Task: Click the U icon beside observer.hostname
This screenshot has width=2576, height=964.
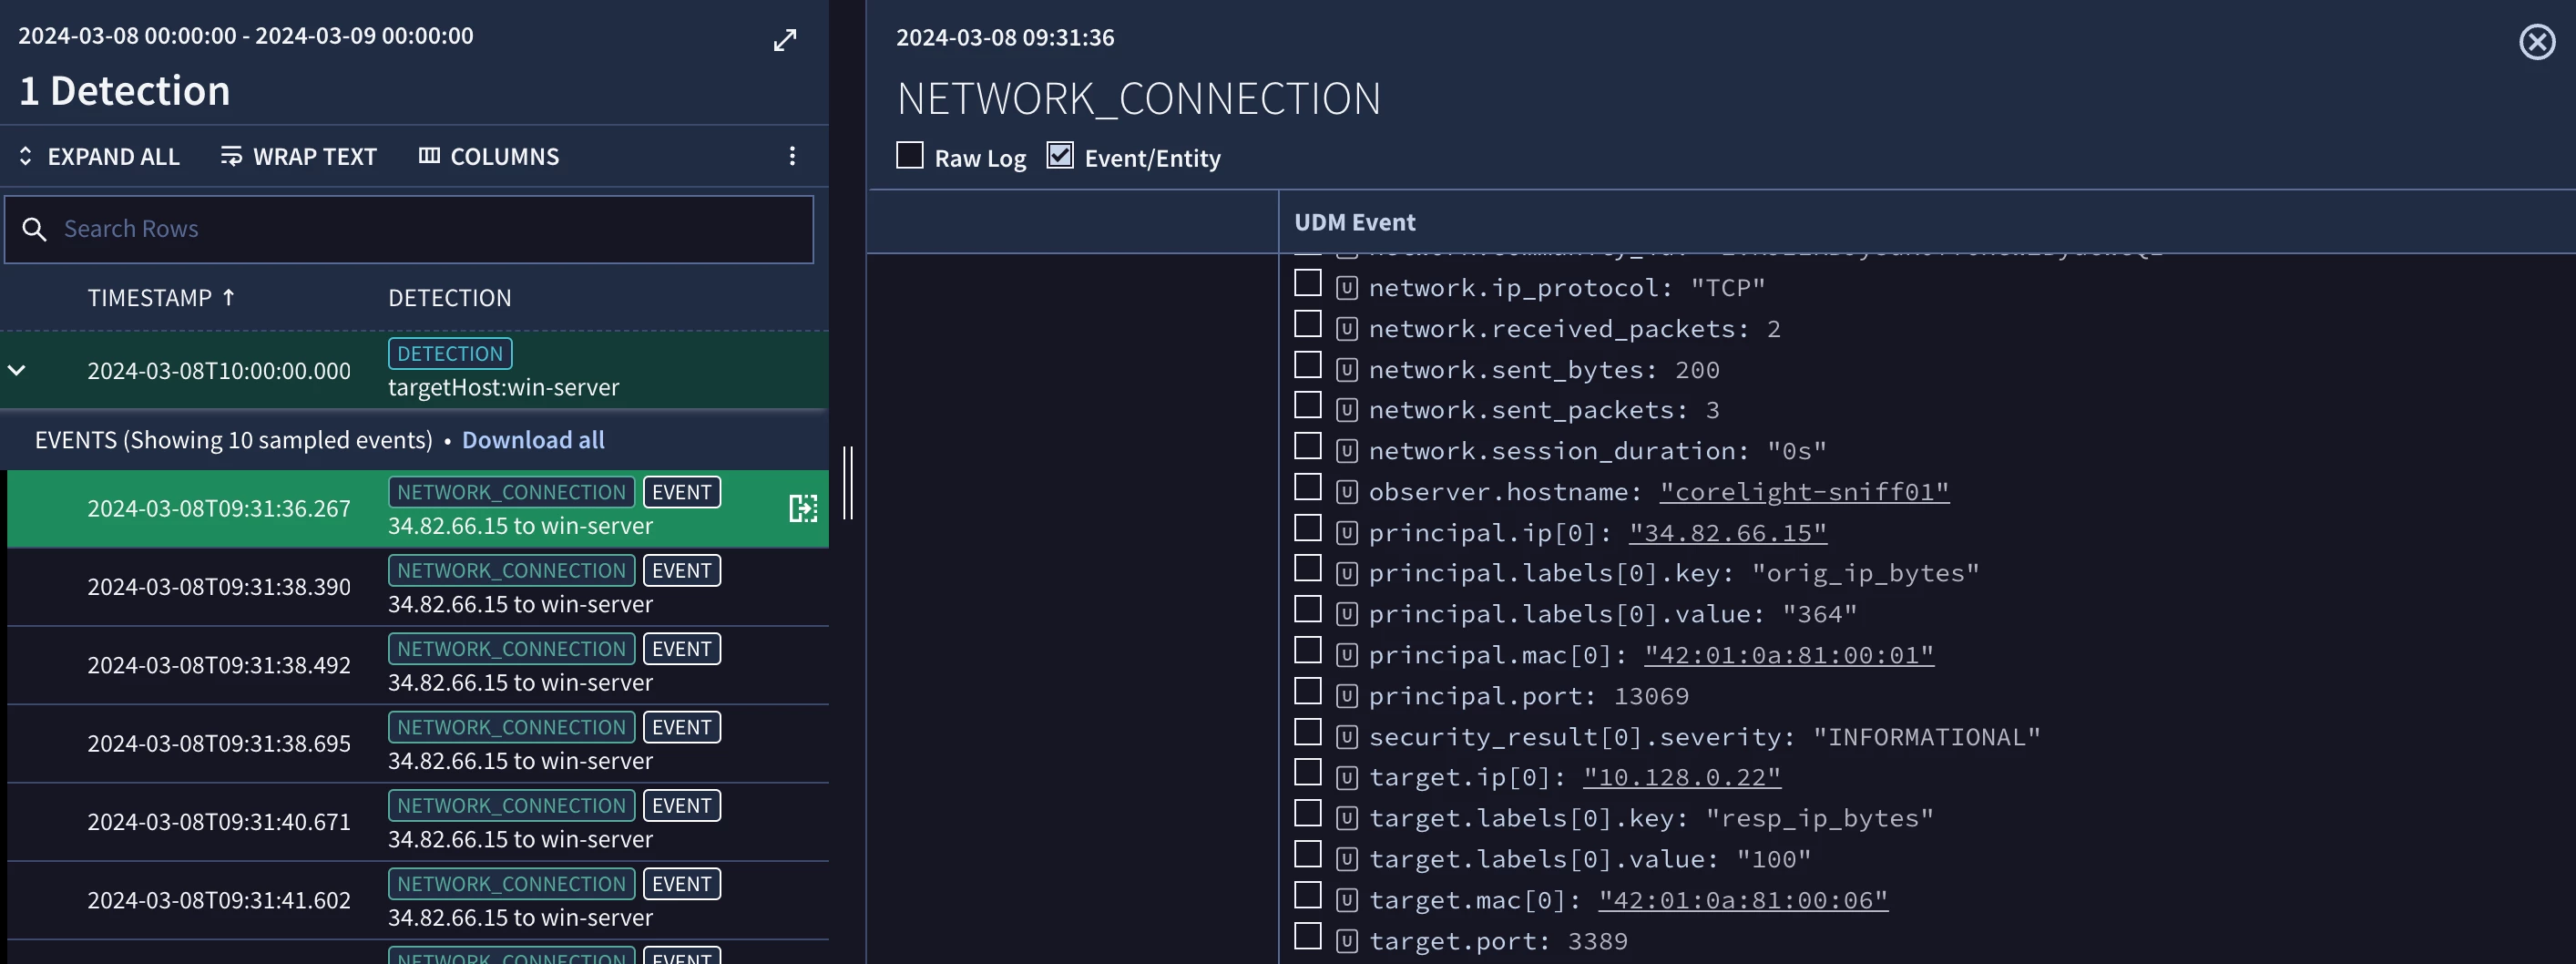Action: tap(1347, 492)
